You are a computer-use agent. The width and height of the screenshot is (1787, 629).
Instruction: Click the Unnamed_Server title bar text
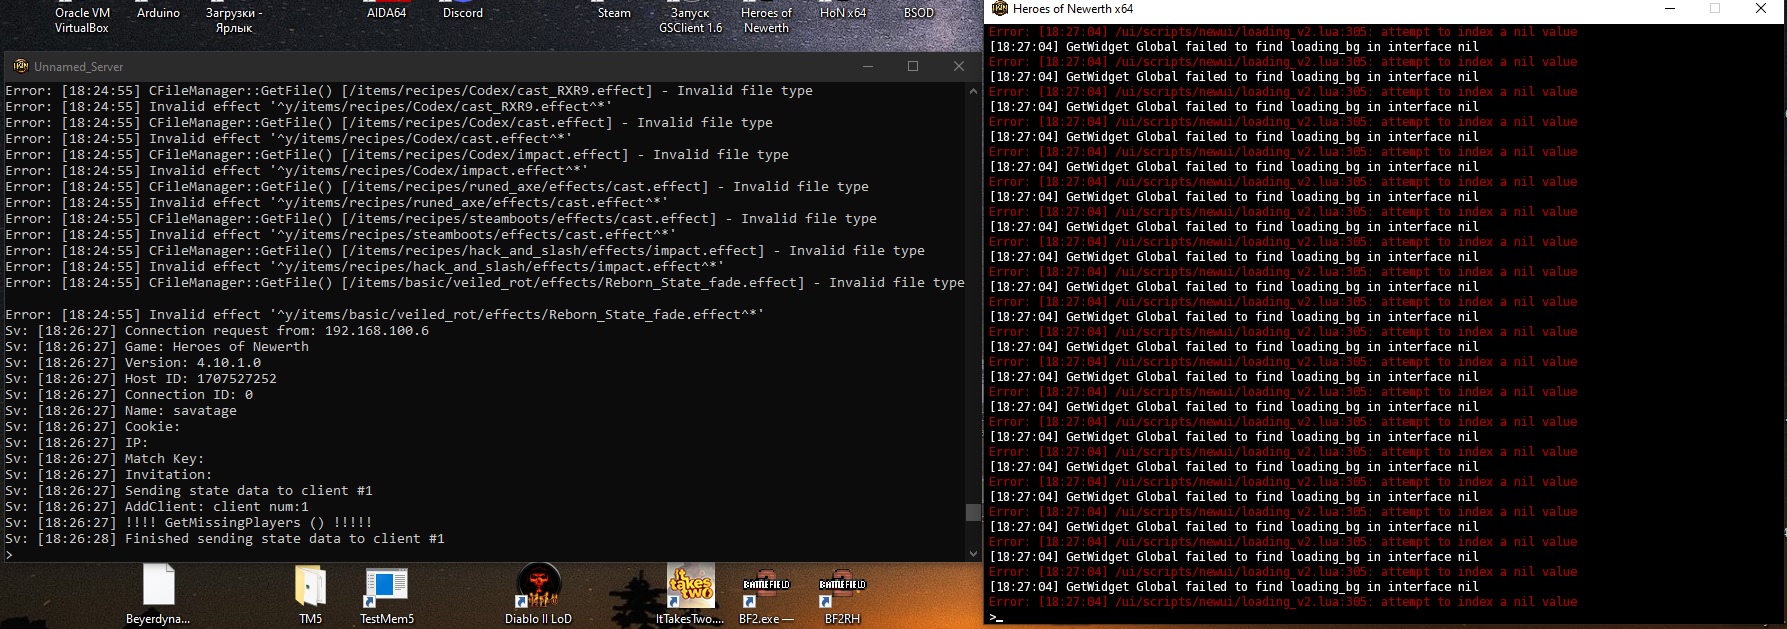tap(79, 67)
